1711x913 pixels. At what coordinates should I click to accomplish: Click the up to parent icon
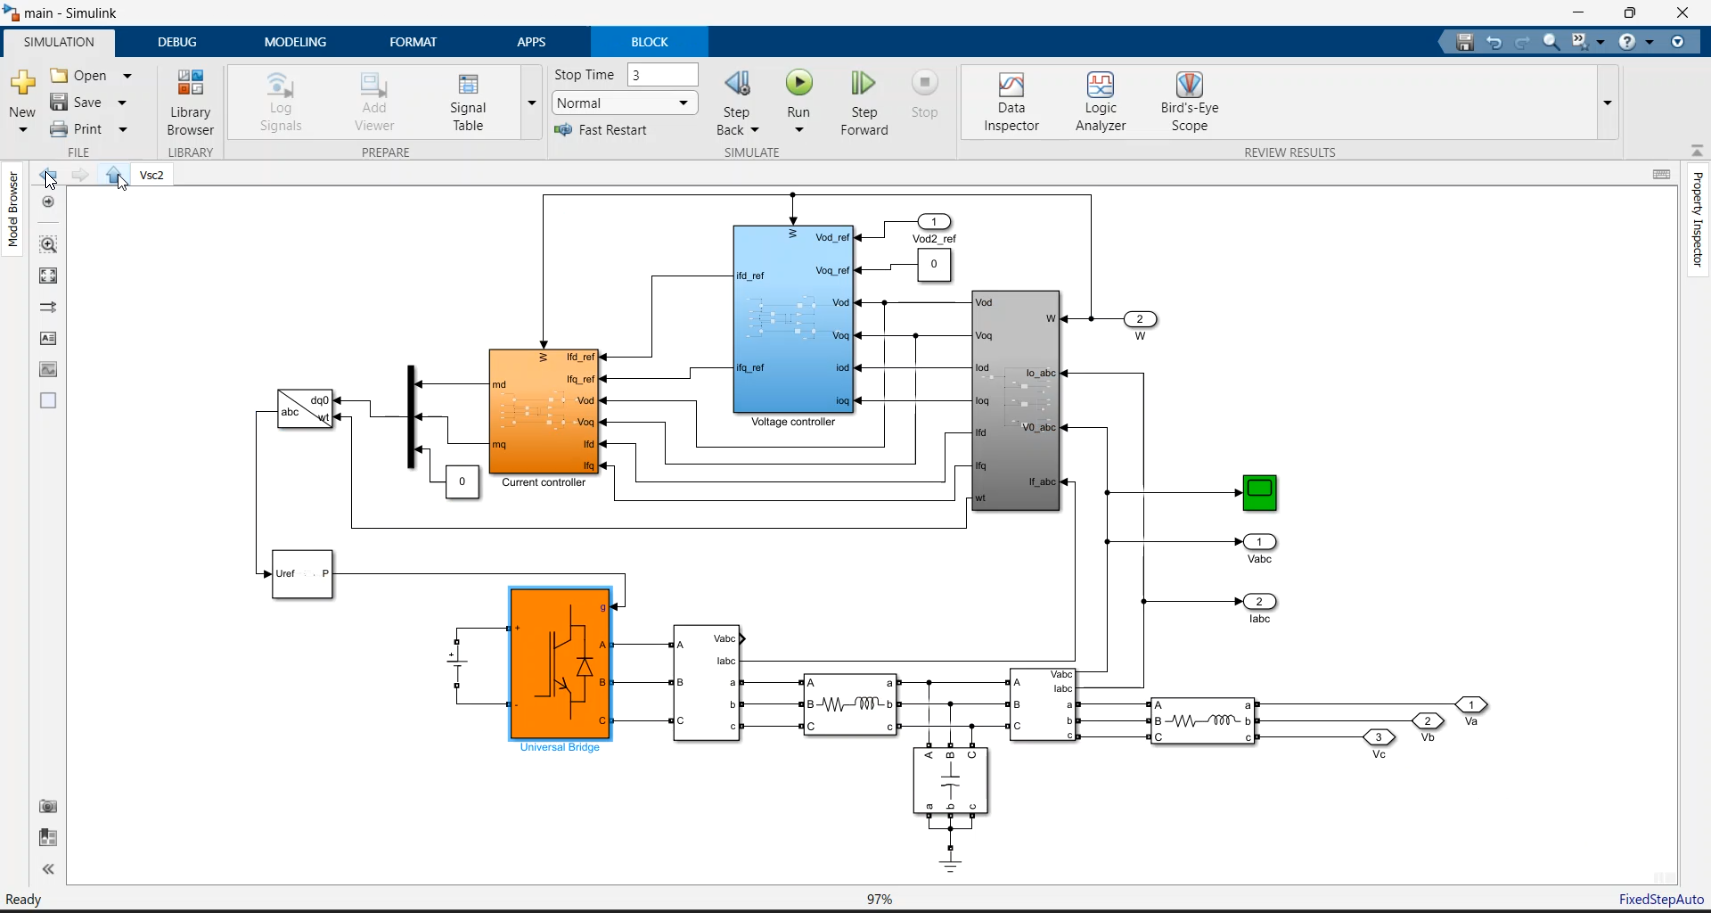113,175
